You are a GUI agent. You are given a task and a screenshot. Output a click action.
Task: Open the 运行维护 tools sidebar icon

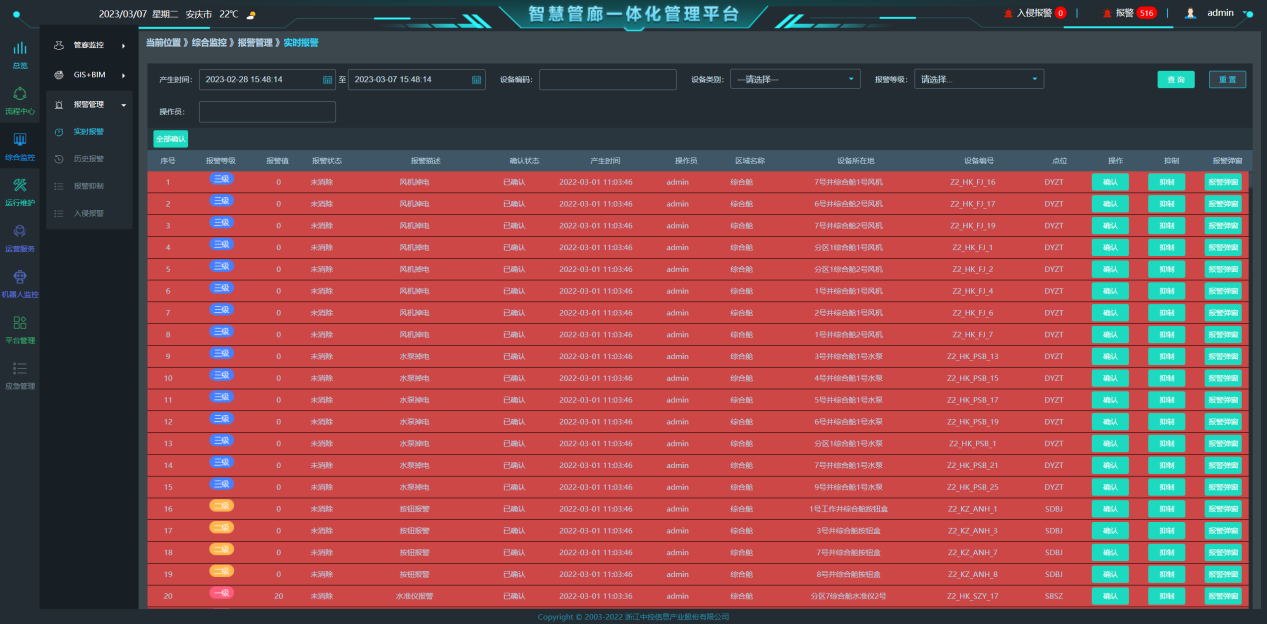click(20, 186)
